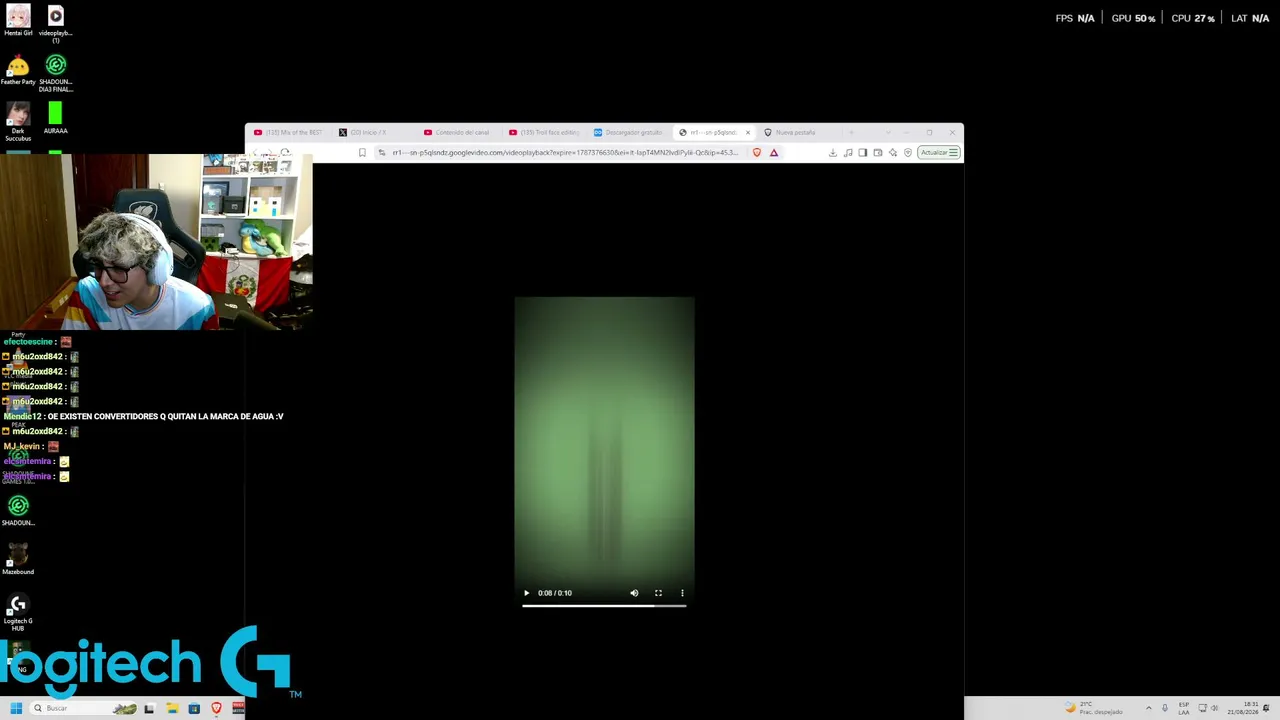Open the Leo AI assistant icon
This screenshot has height=720, width=1280.
click(x=893, y=153)
